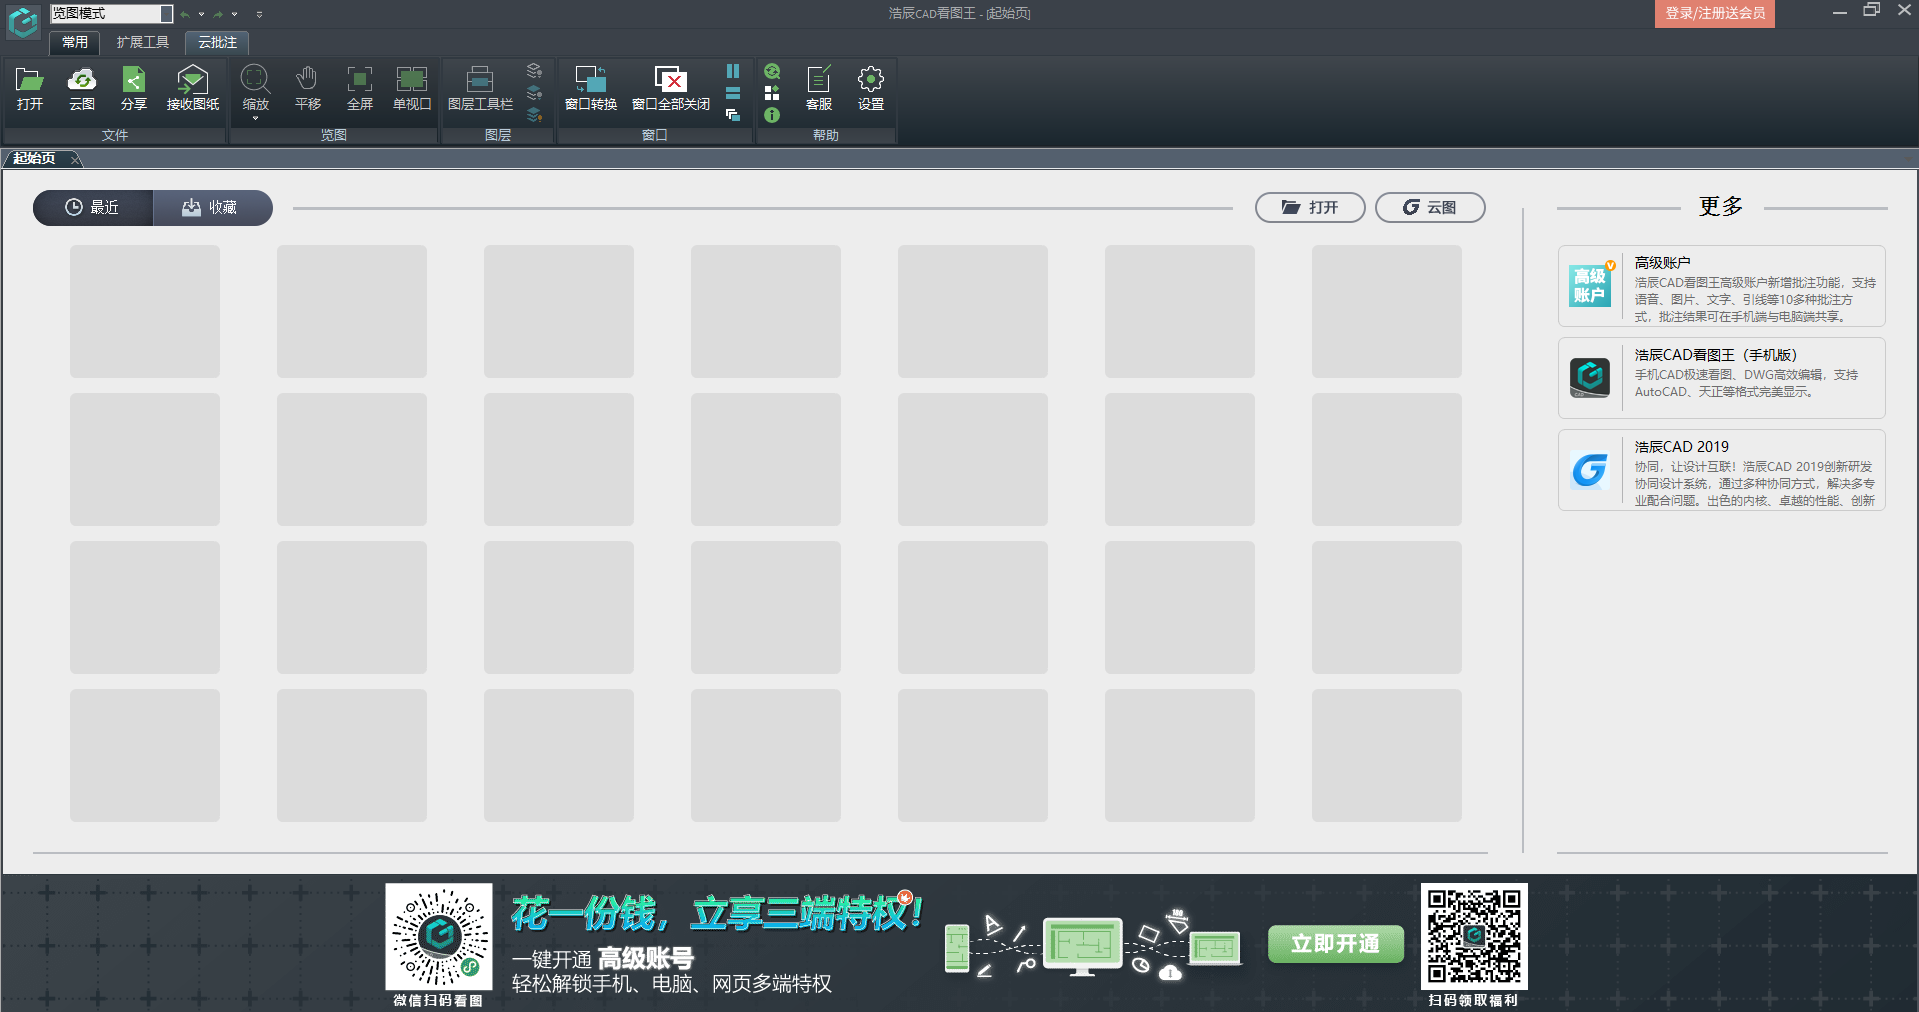Select the 缩放 zoom tool
The width and height of the screenshot is (1919, 1012).
256,89
